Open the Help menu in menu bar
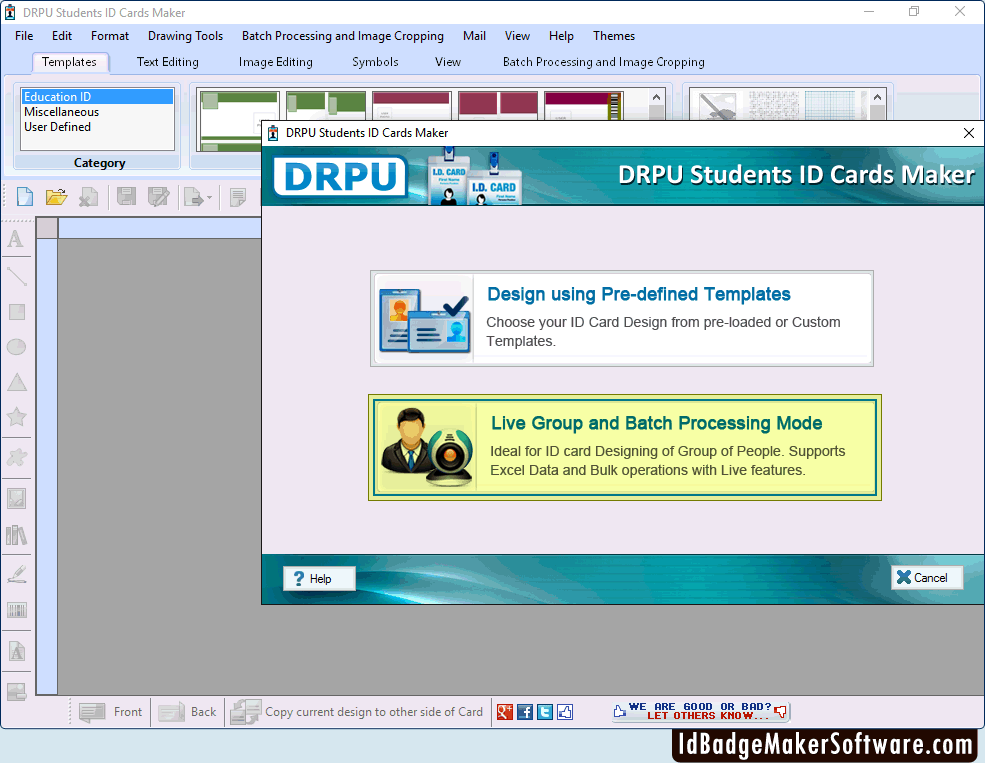Image resolution: width=985 pixels, height=763 pixels. point(561,36)
